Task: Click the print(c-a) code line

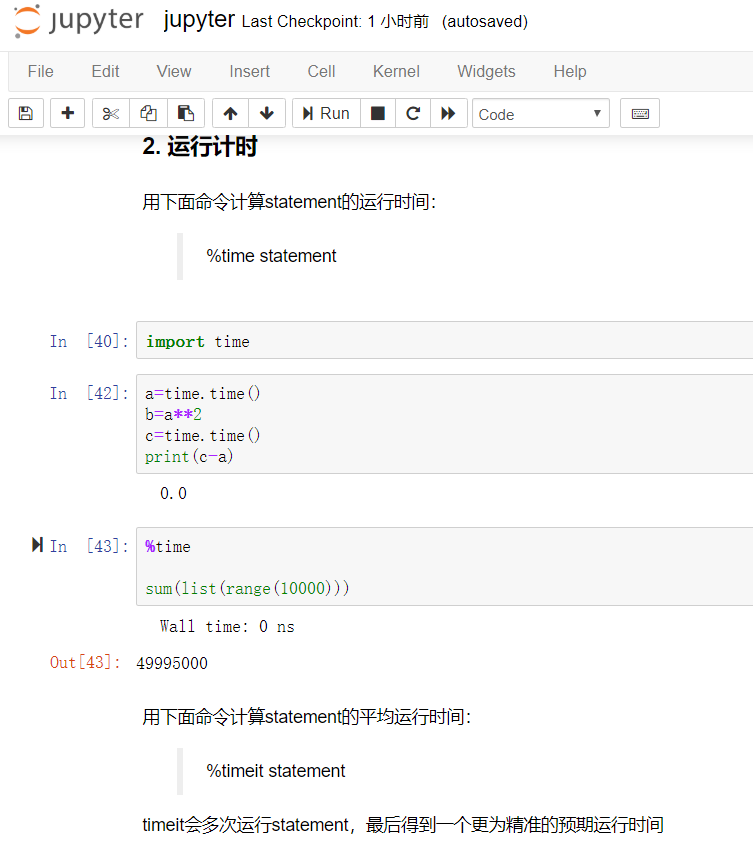Action: 189,456
